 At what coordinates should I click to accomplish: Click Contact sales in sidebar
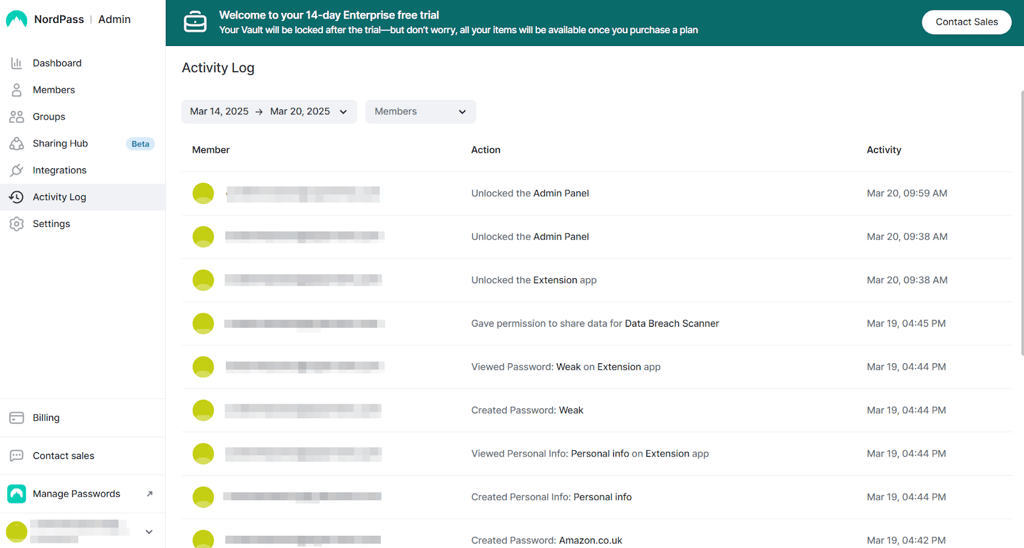[x=82, y=456]
